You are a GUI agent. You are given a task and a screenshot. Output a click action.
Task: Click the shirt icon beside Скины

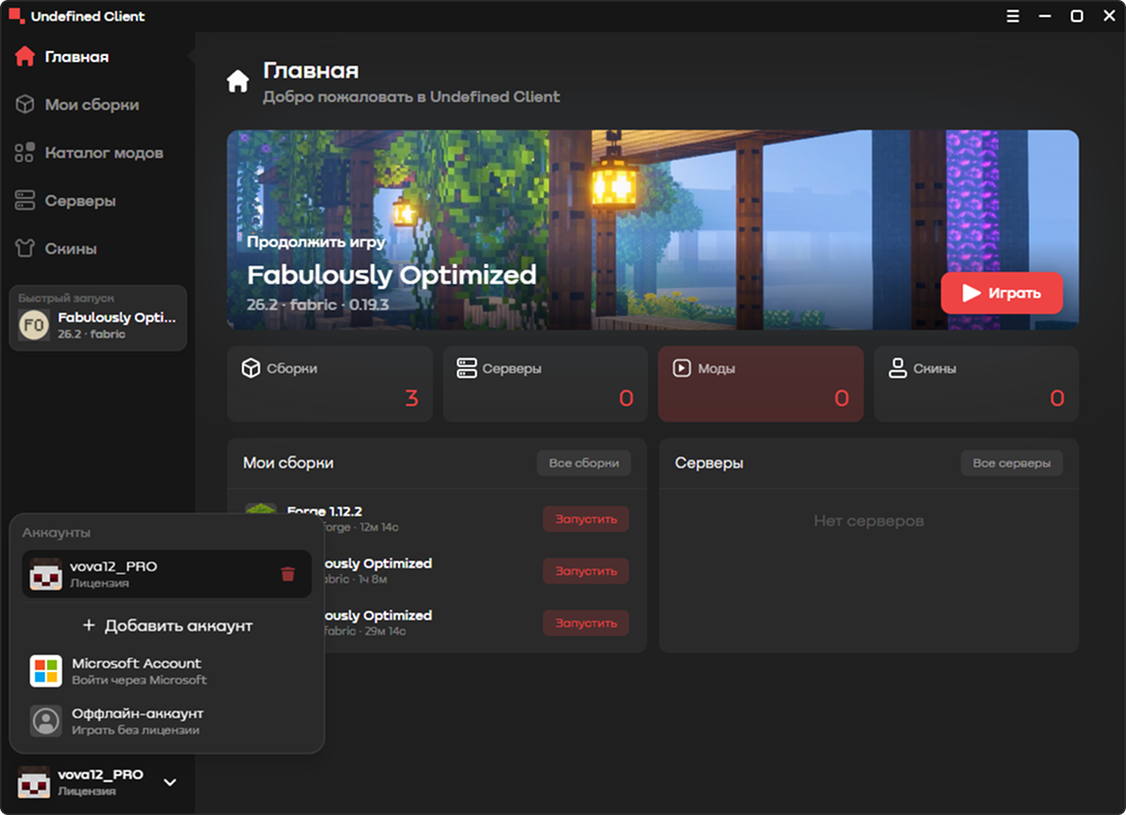(x=24, y=248)
